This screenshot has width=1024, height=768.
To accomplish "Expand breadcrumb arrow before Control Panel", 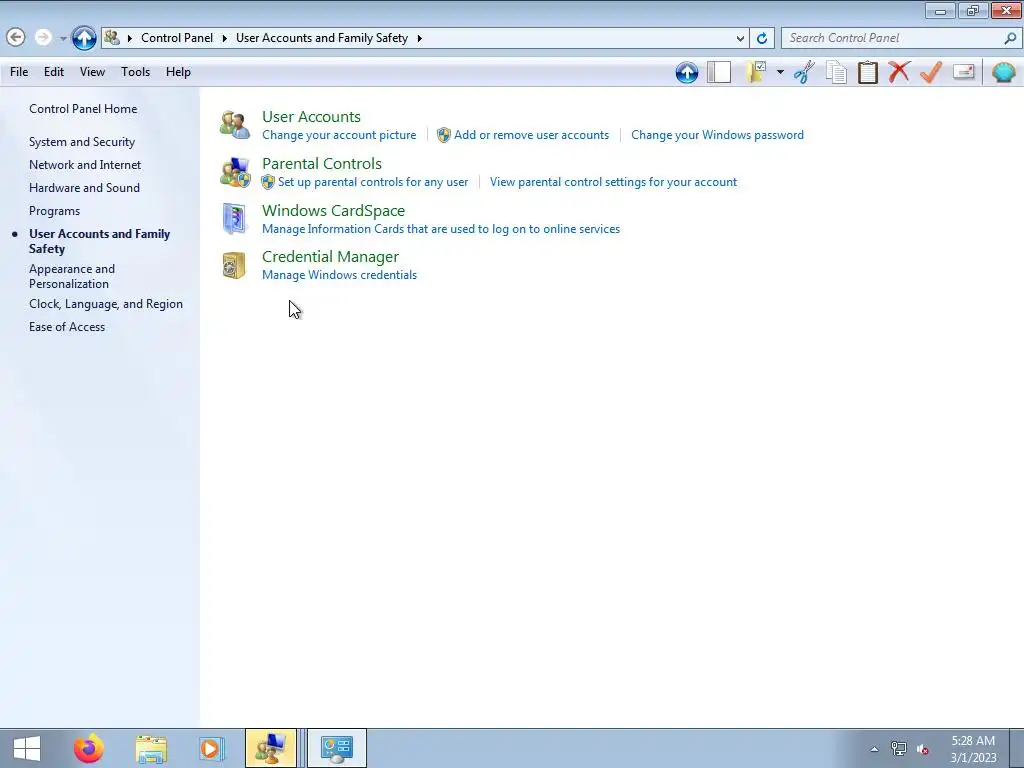I will click(x=129, y=38).
